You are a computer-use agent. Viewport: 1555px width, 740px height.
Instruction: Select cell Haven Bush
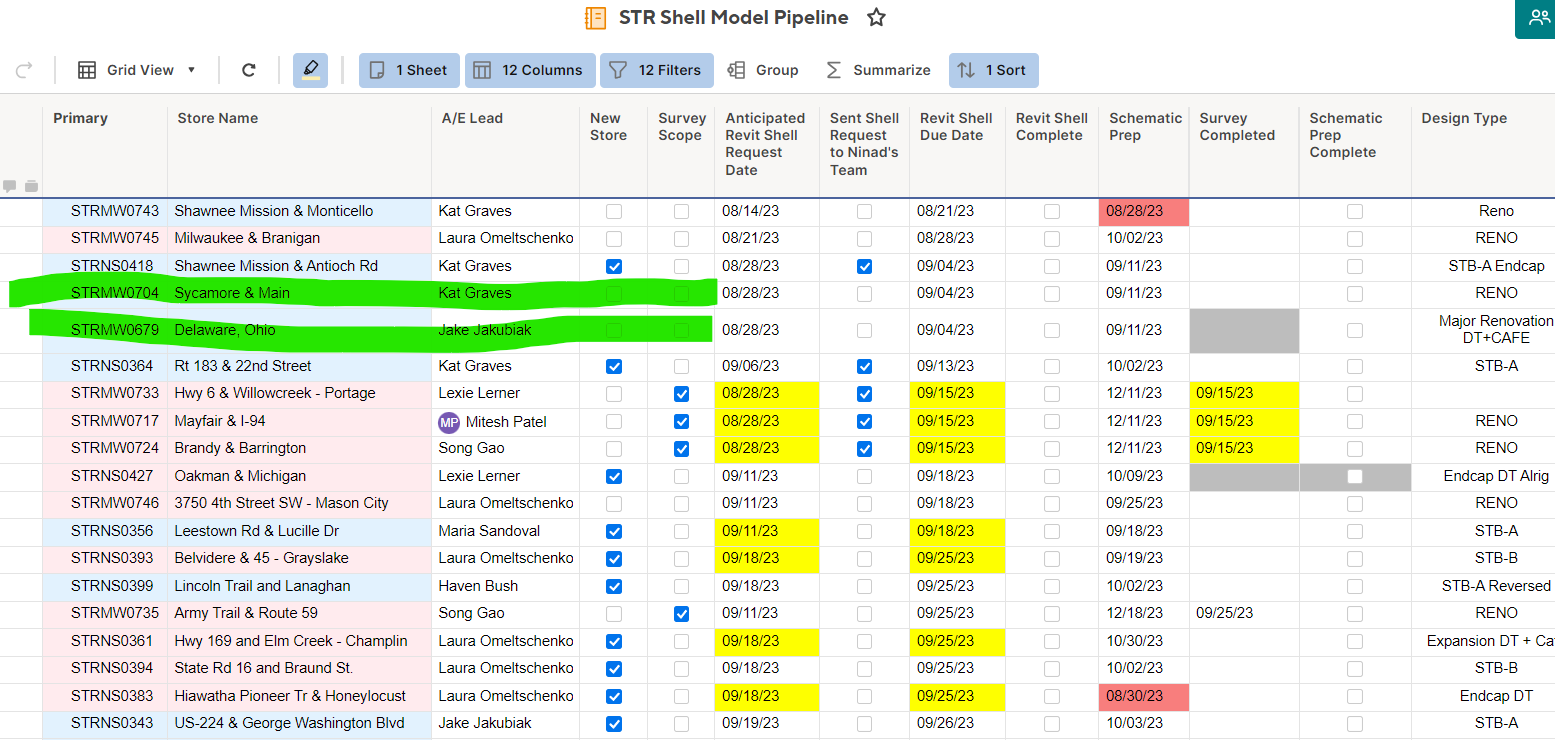click(505, 586)
